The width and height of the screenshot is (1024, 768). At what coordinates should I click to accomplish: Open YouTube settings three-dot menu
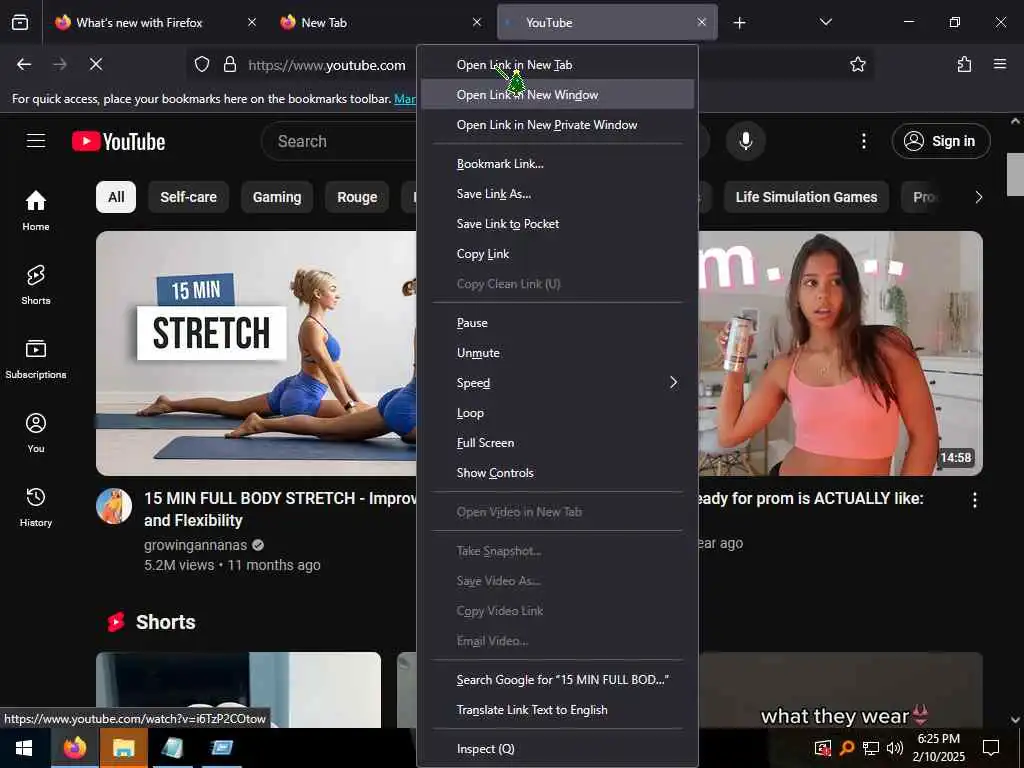[863, 141]
